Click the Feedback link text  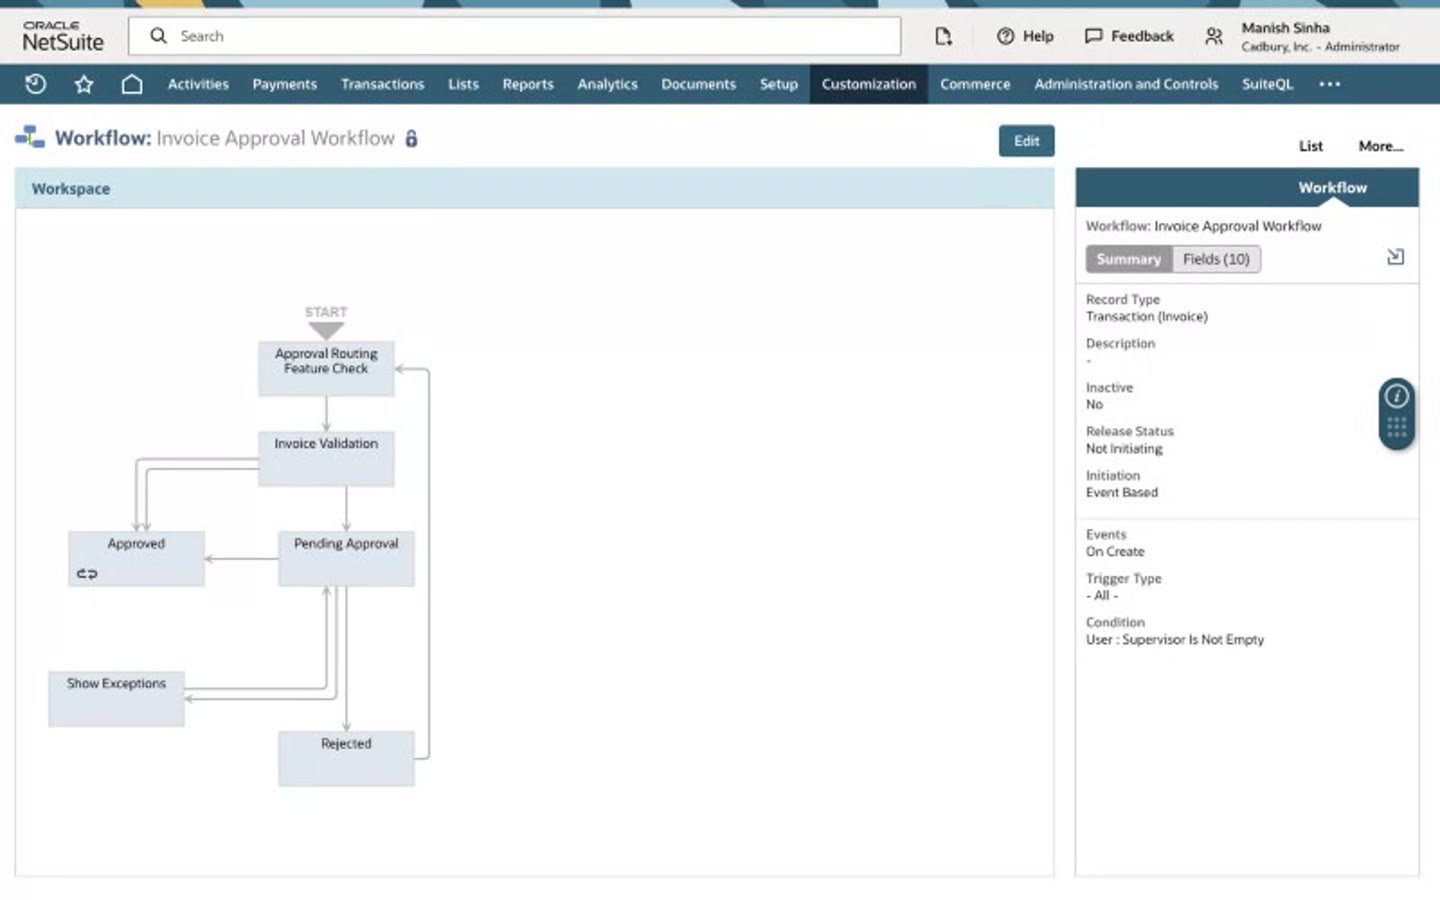point(1142,36)
